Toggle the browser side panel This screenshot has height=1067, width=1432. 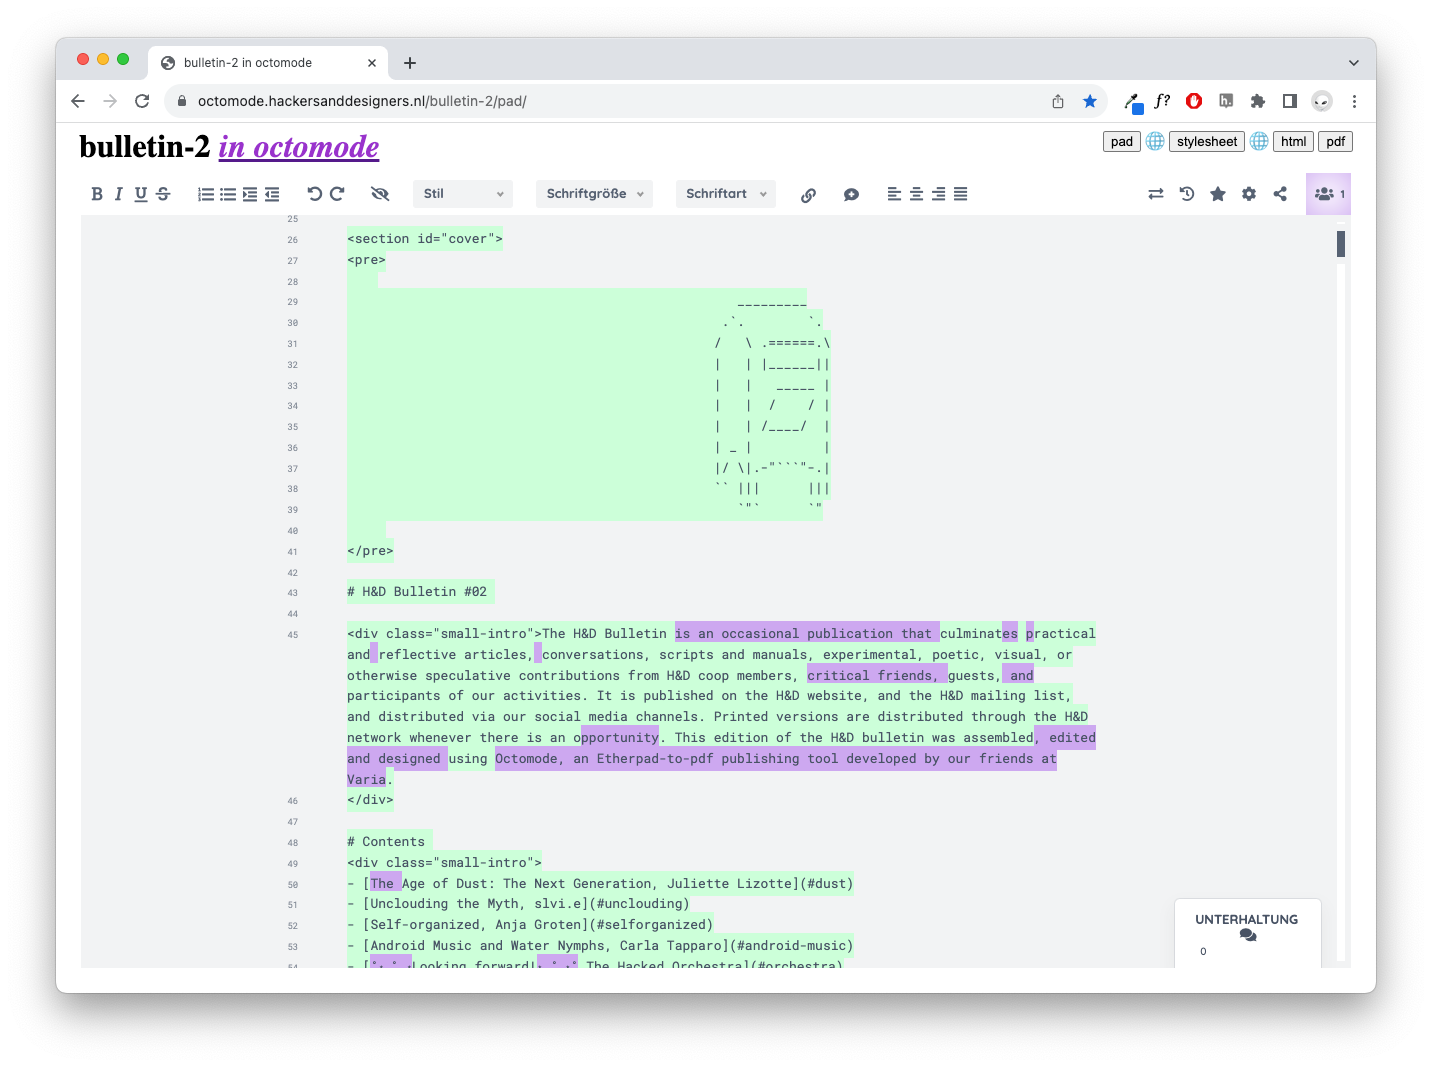(x=1290, y=101)
